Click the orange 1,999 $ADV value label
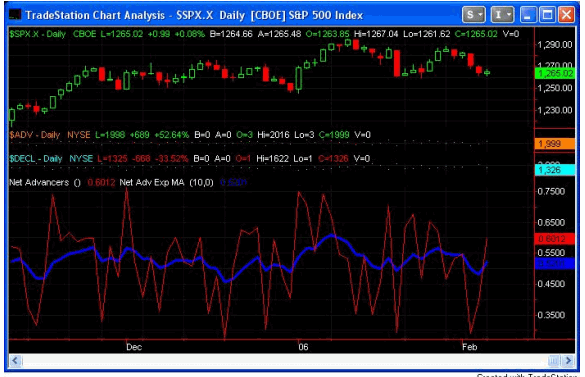 [x=555, y=144]
